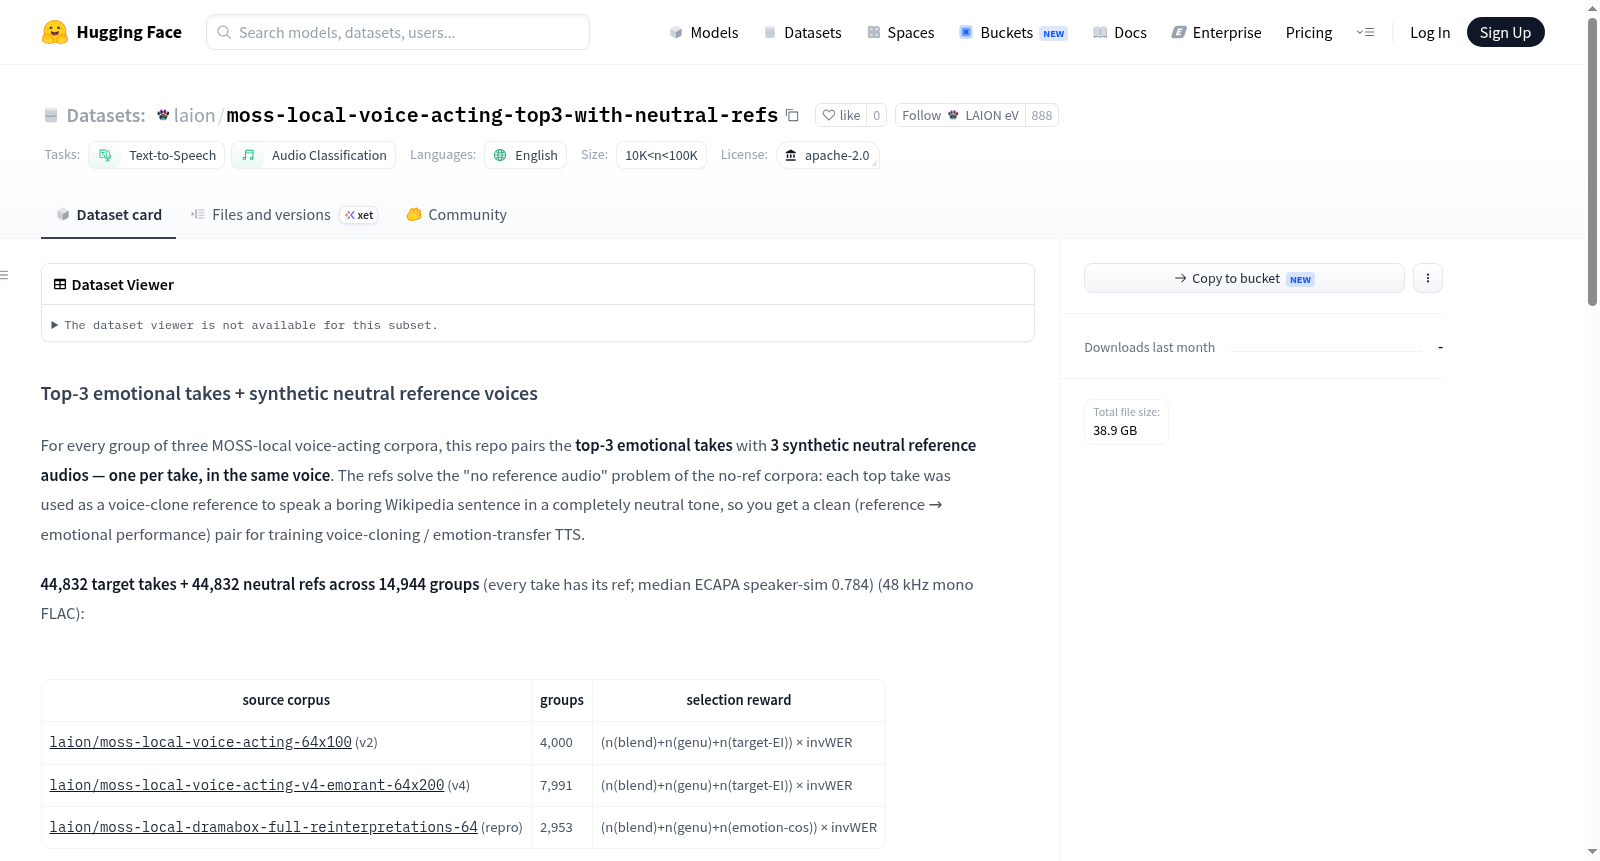Open Models in the top navigation

pos(704,32)
